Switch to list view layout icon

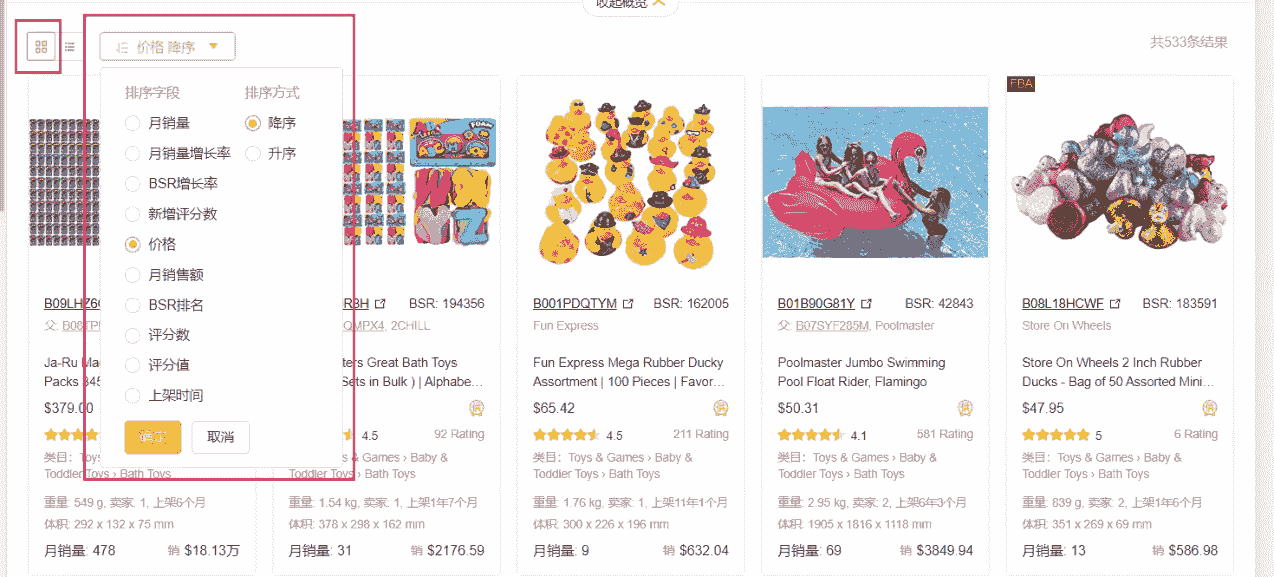tap(70, 46)
